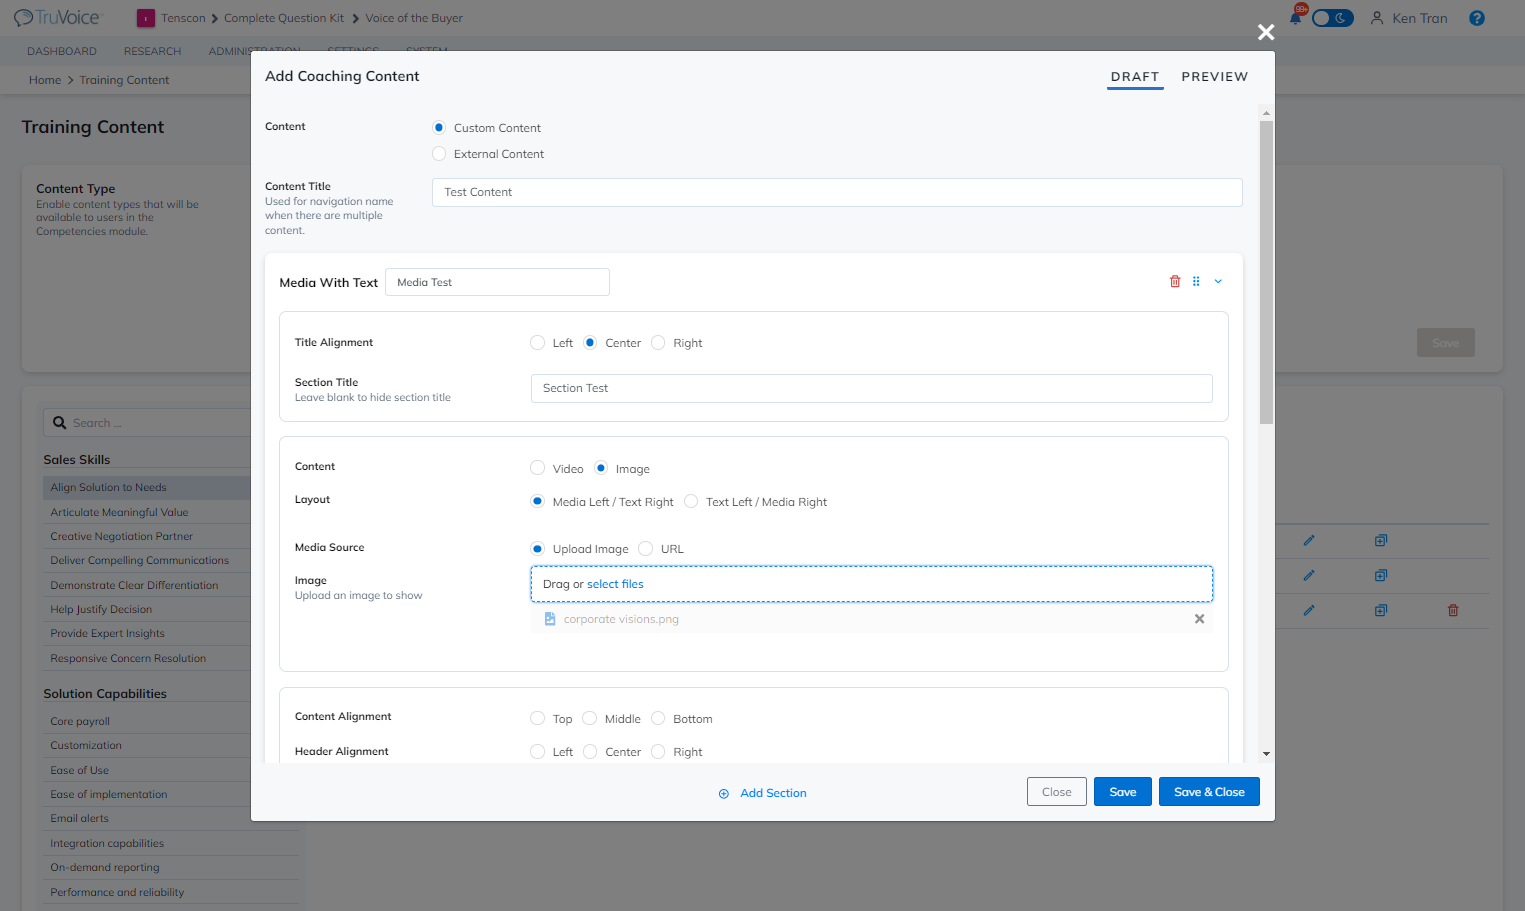Grab the section reorder handle icon
Image resolution: width=1525 pixels, height=911 pixels.
(x=1196, y=282)
